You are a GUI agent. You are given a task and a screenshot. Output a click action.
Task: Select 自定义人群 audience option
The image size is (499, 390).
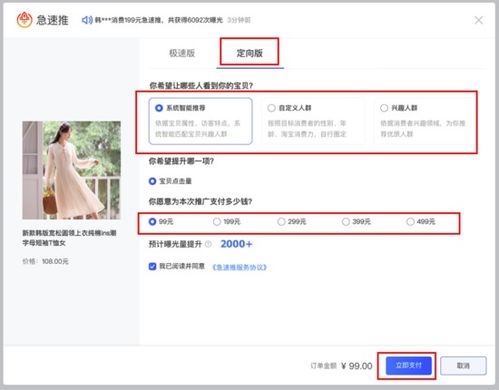click(x=313, y=121)
